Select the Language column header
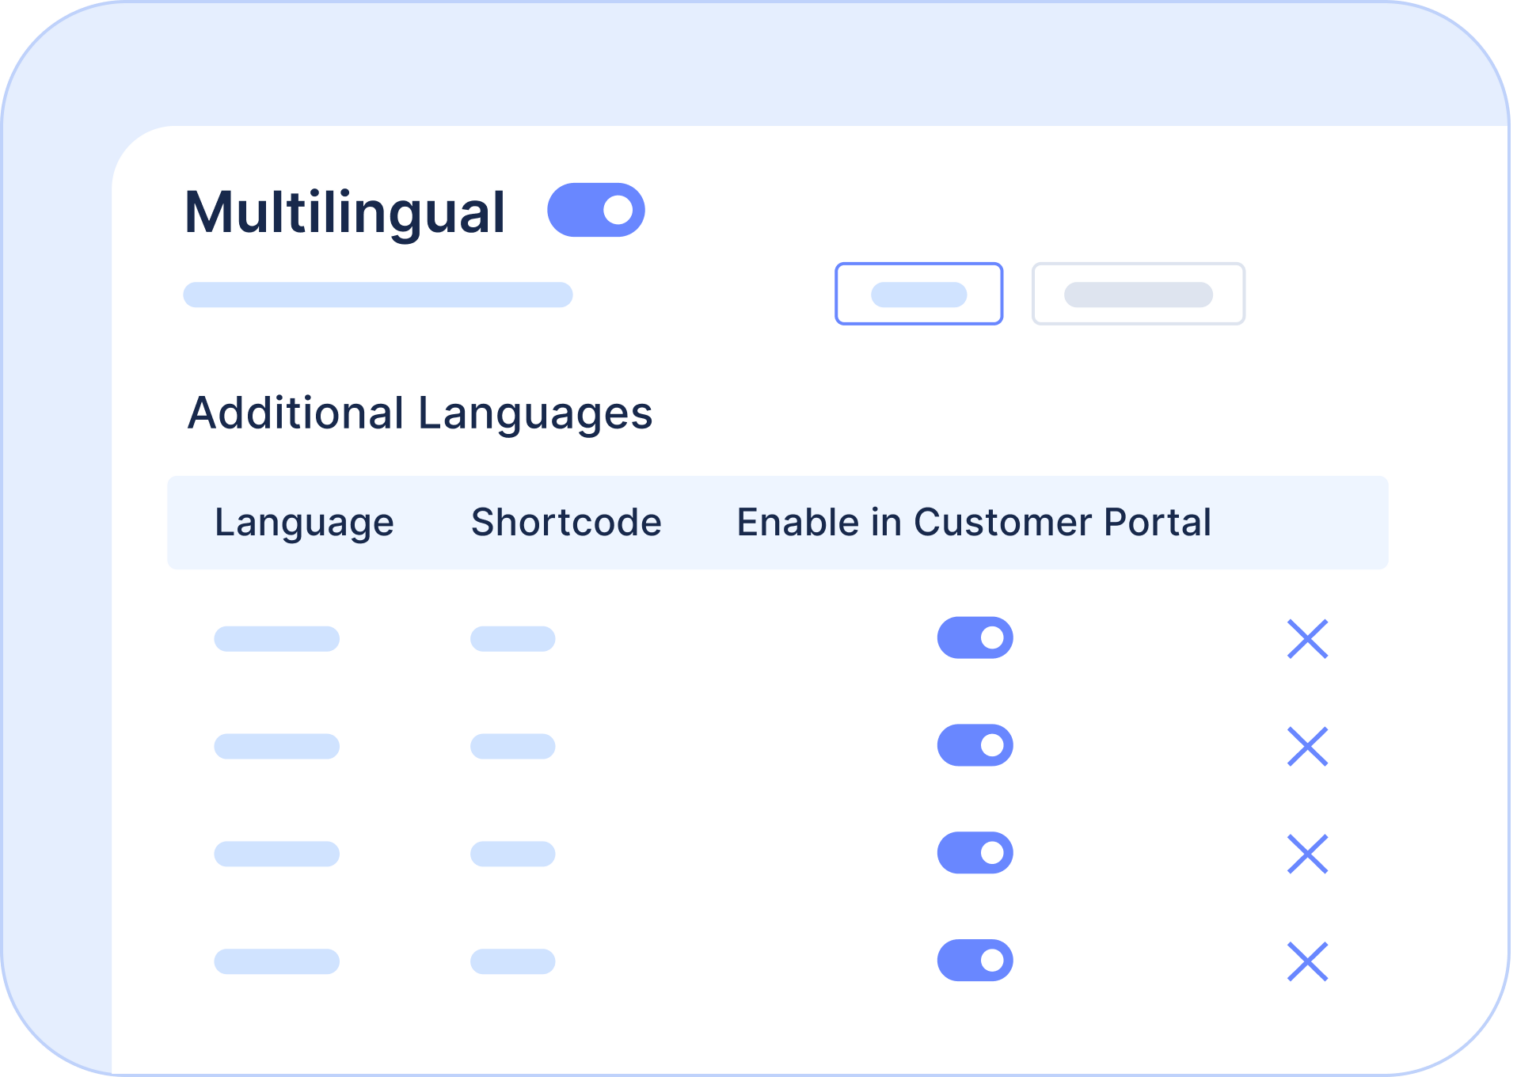Screen dimensions: 1536x1077 [x=304, y=523]
